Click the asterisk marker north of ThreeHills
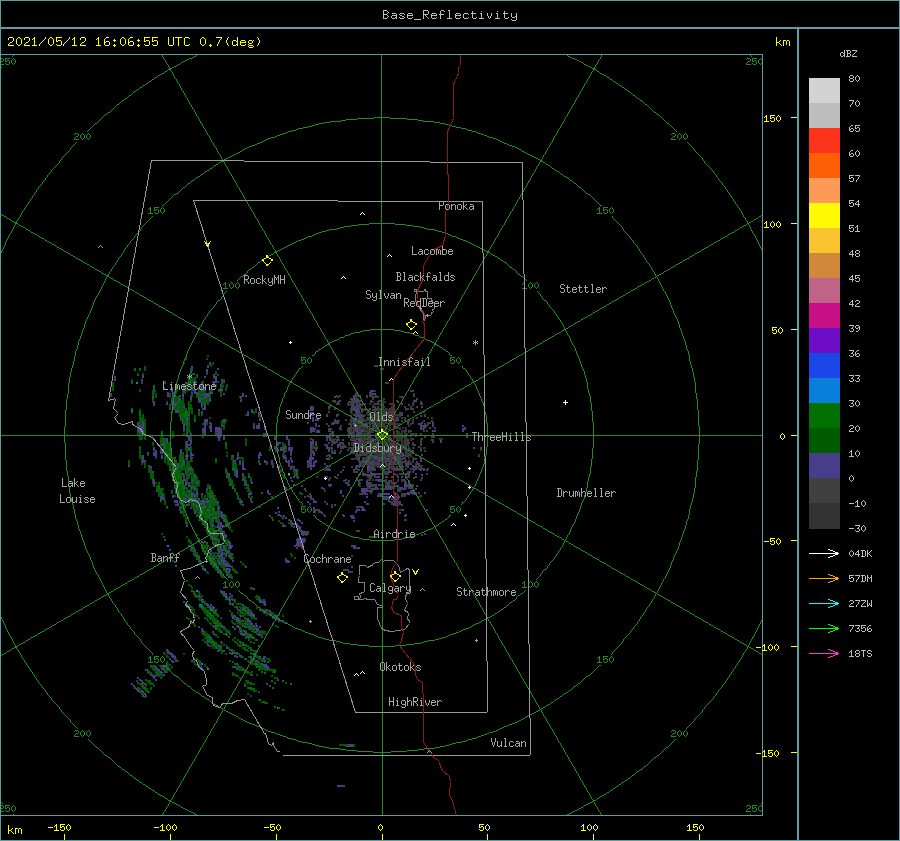Screen dimensions: 900x841 click(475, 343)
